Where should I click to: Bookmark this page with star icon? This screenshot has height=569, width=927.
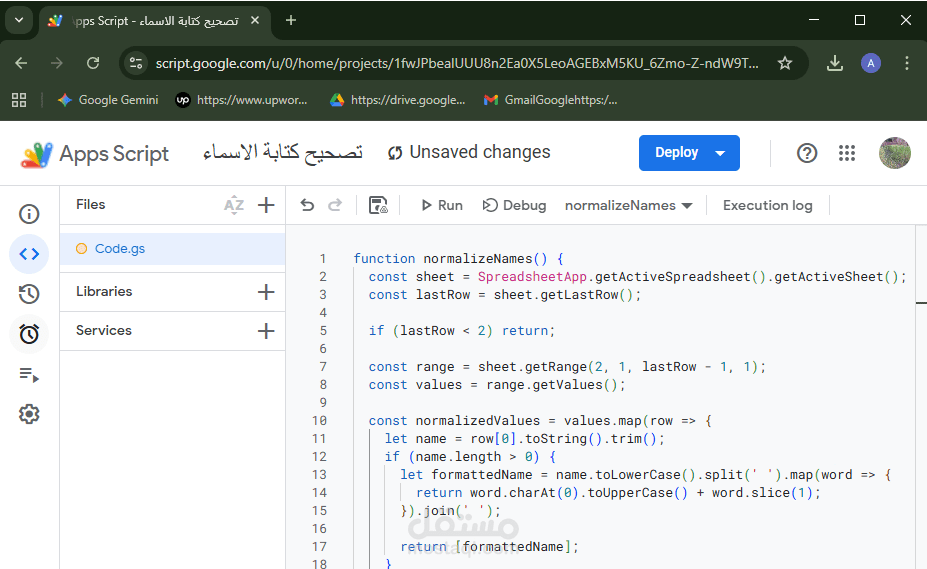click(785, 63)
